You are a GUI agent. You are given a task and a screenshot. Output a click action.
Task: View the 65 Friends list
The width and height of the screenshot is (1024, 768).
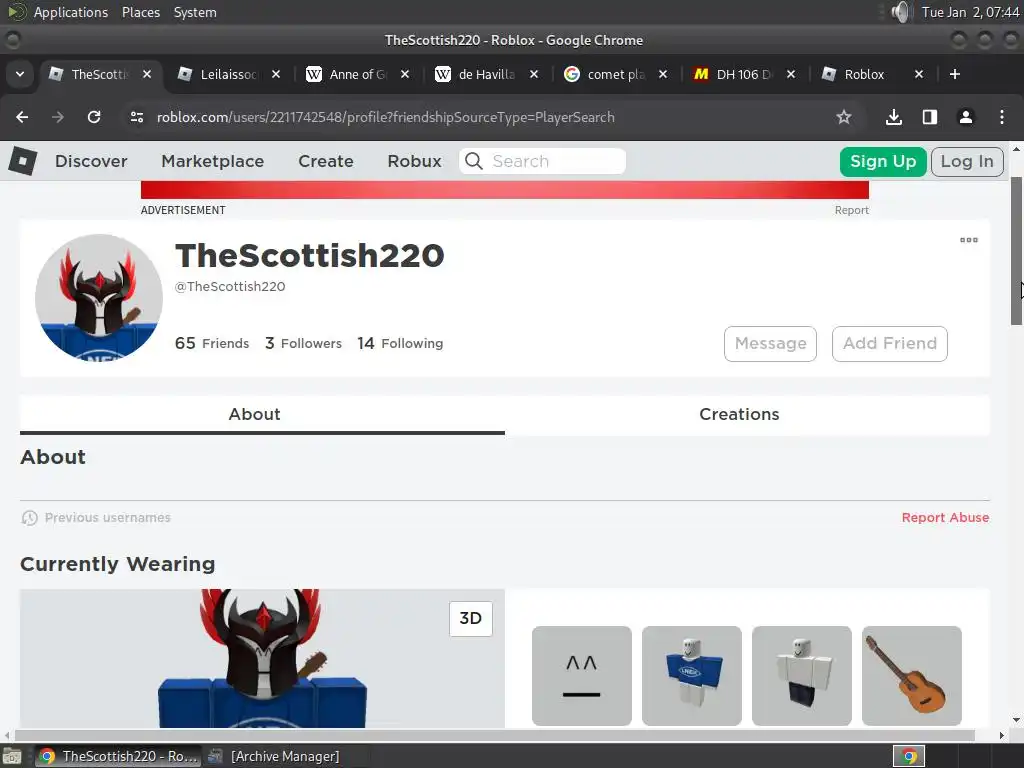click(212, 343)
